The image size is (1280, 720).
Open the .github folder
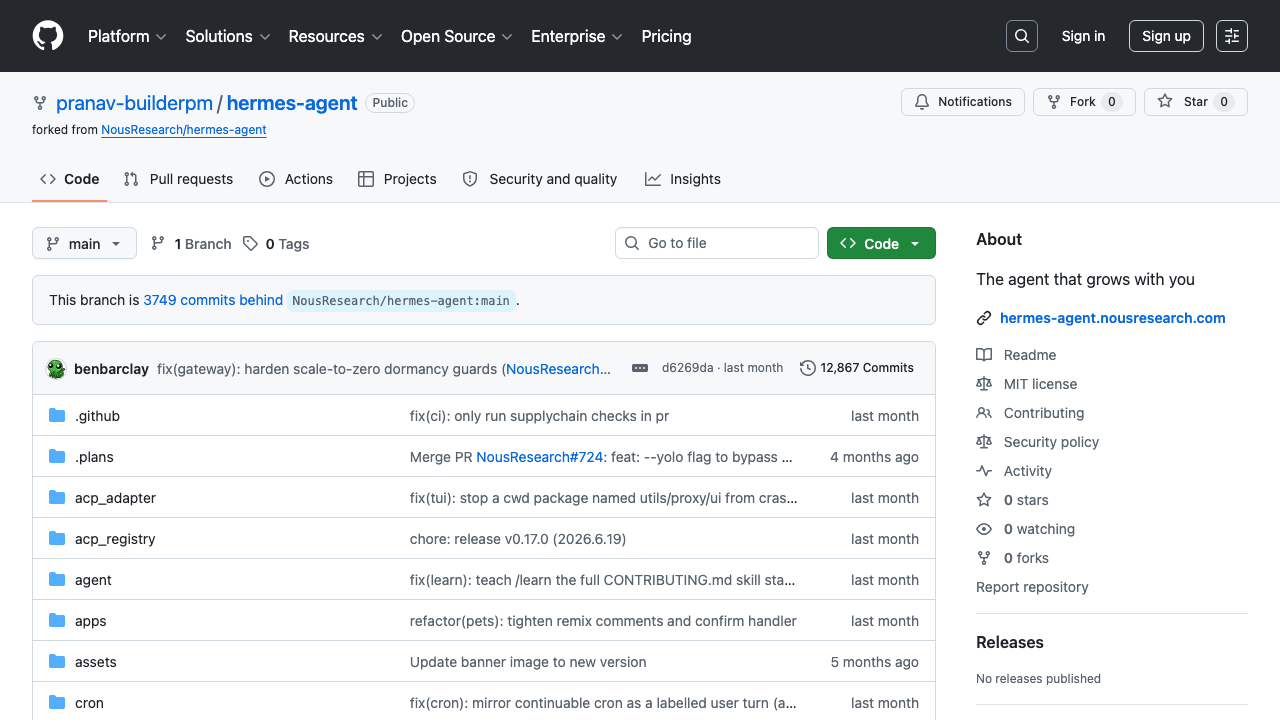(x=97, y=416)
